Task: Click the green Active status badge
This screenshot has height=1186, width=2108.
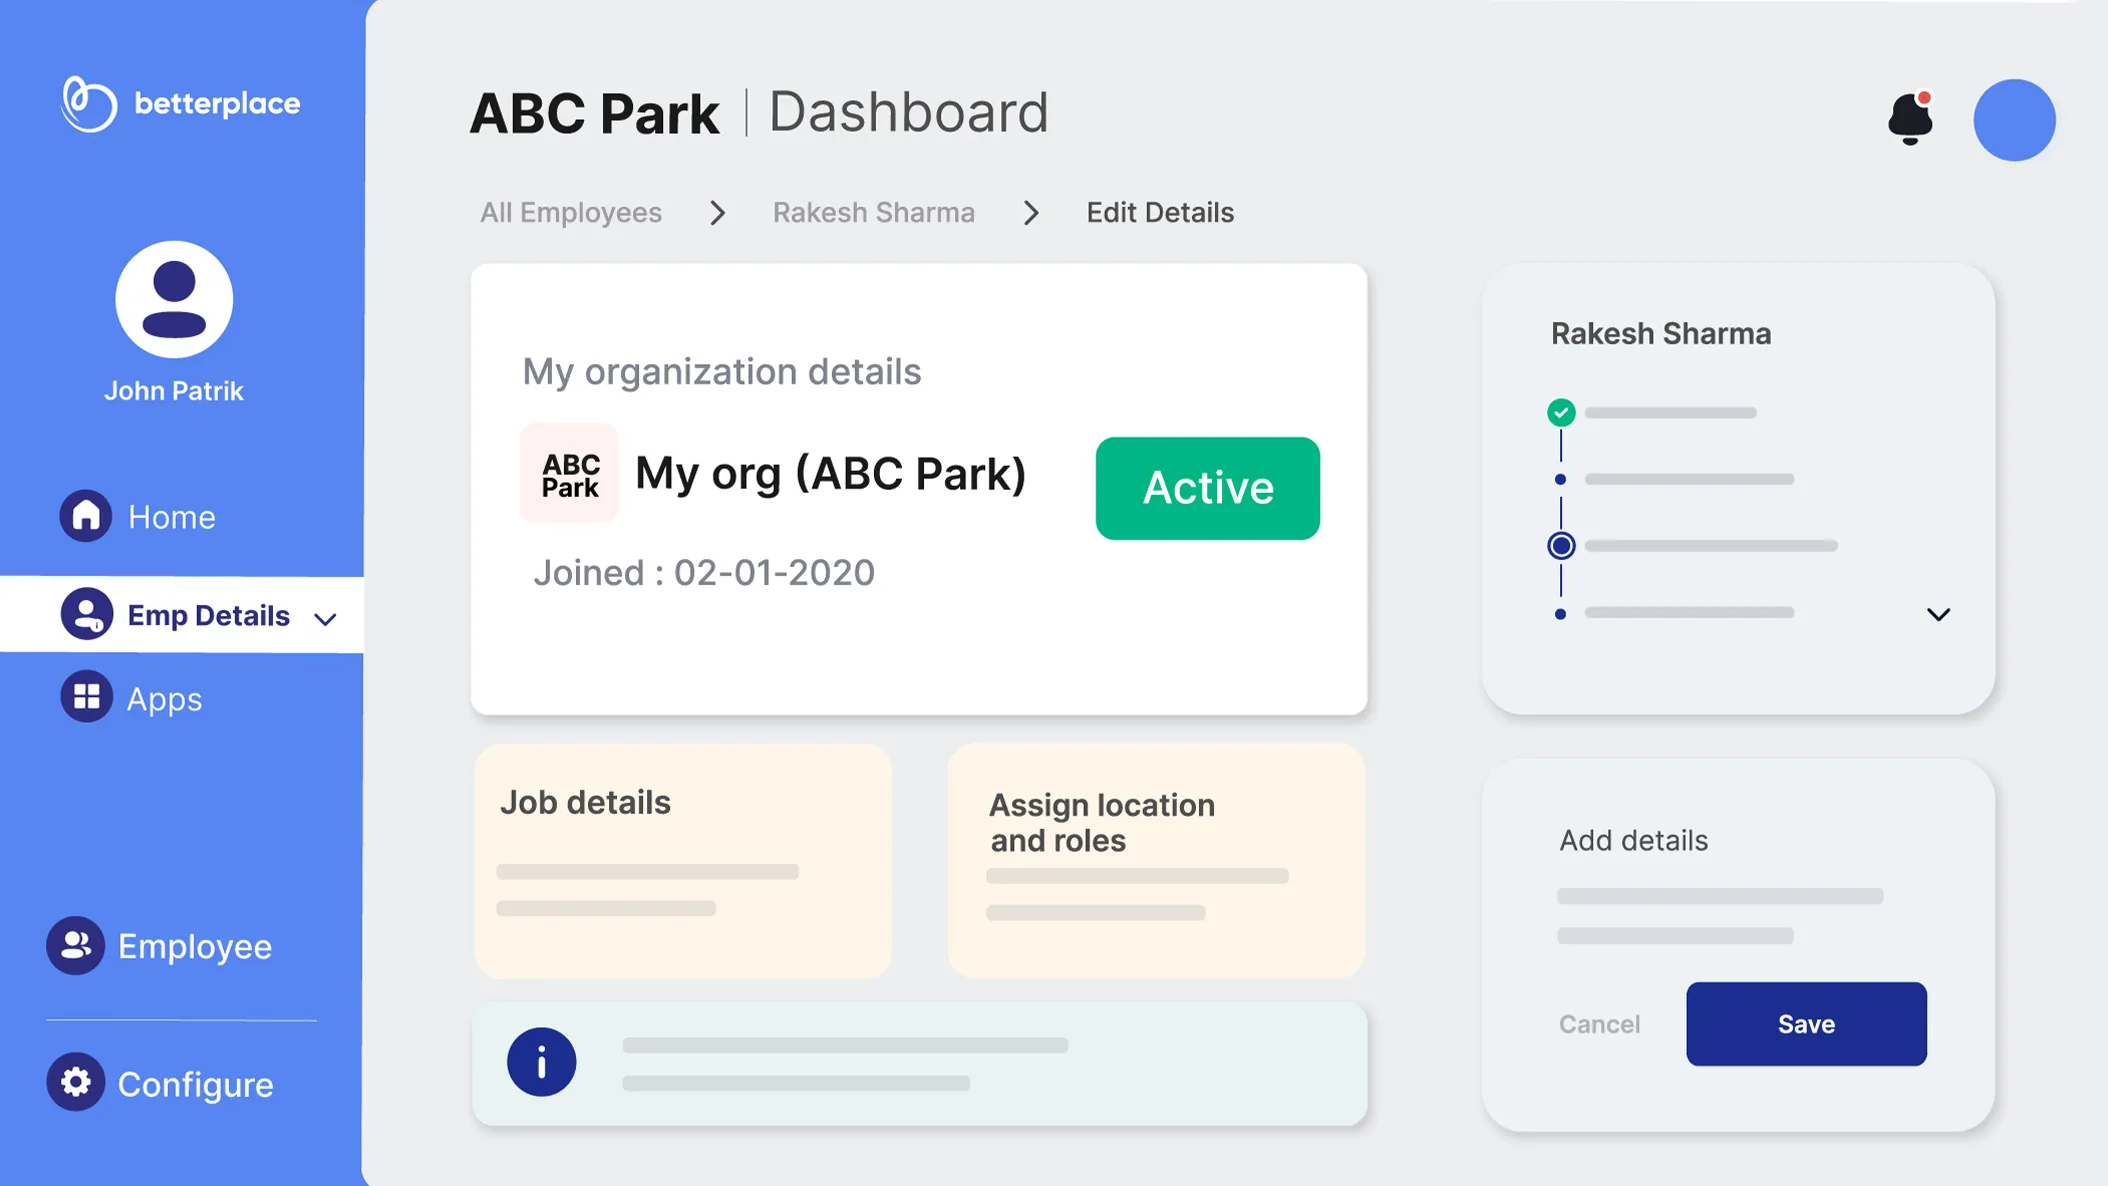Action: click(x=1206, y=488)
